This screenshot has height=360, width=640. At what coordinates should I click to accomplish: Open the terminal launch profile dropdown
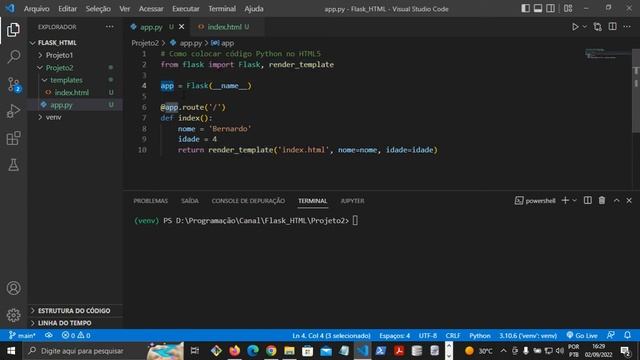coord(574,200)
